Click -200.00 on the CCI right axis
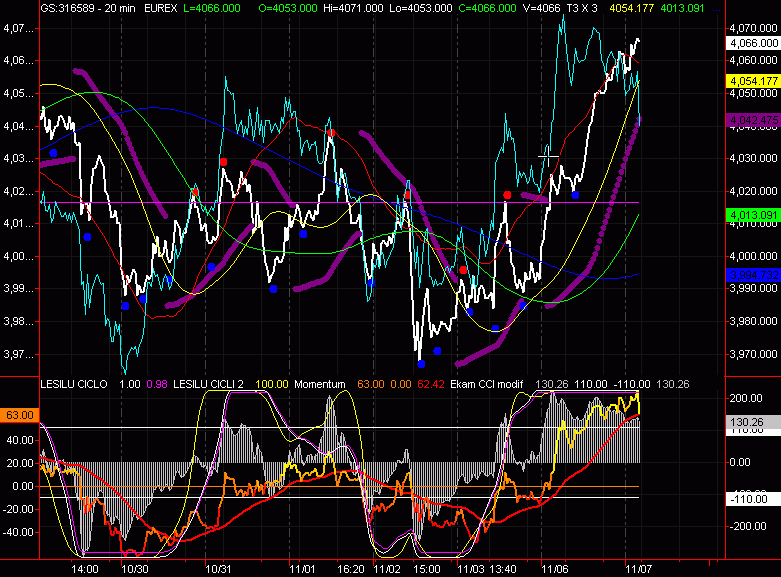This screenshot has height=577, width=781. 748,526
